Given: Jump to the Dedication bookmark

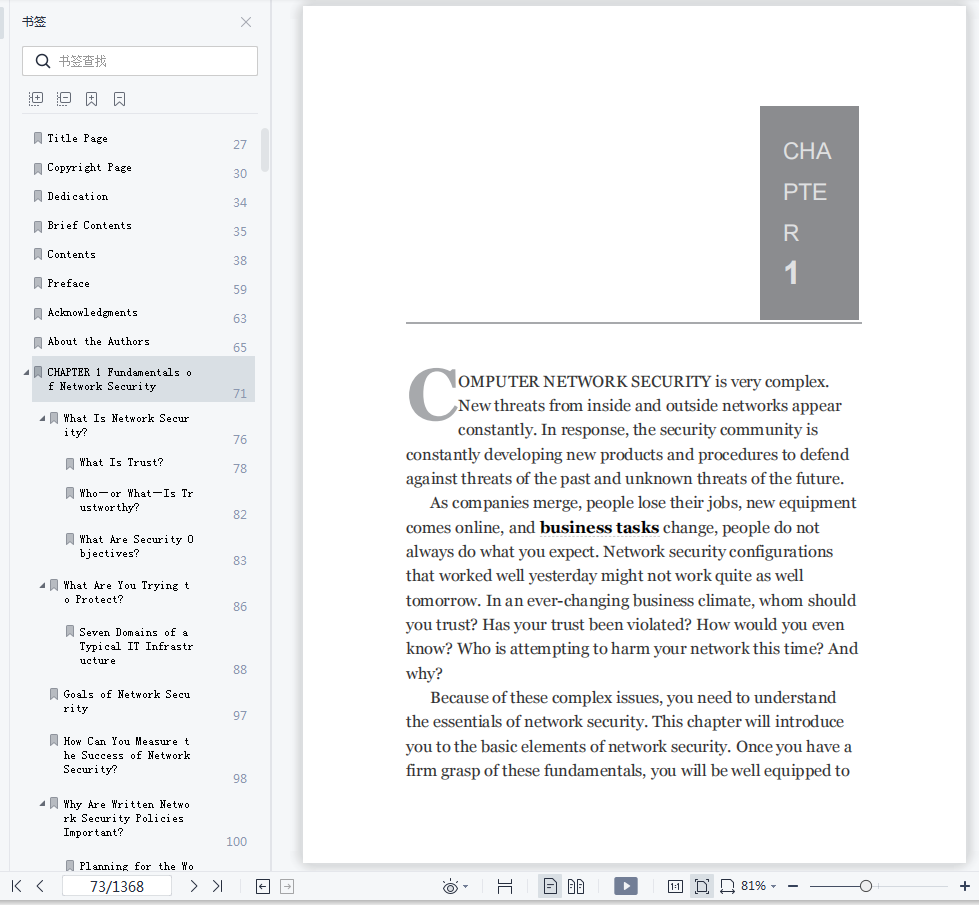Looking at the screenshot, I should click(x=77, y=196).
